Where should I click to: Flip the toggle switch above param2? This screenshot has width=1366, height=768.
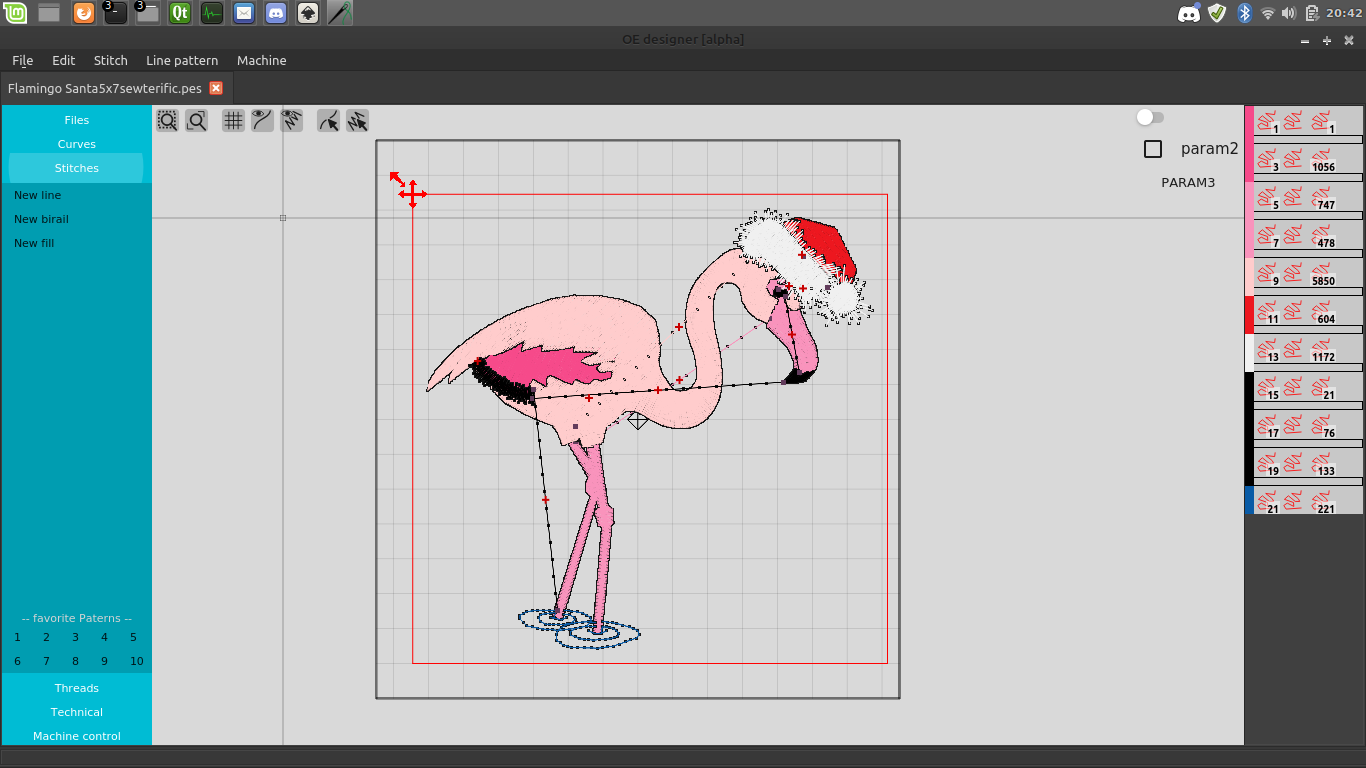(x=1150, y=118)
